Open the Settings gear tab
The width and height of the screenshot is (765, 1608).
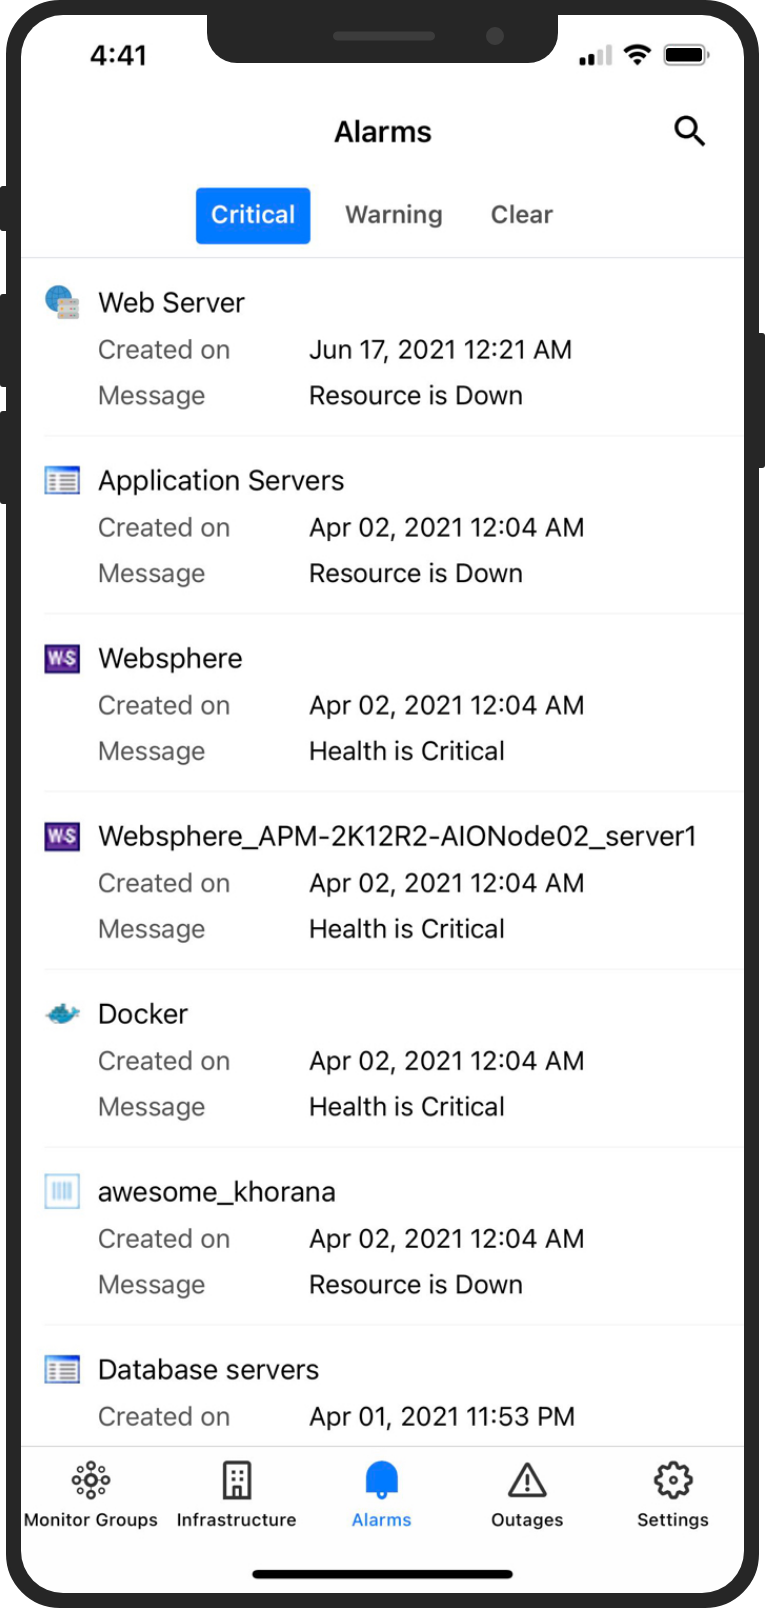coord(673,1494)
